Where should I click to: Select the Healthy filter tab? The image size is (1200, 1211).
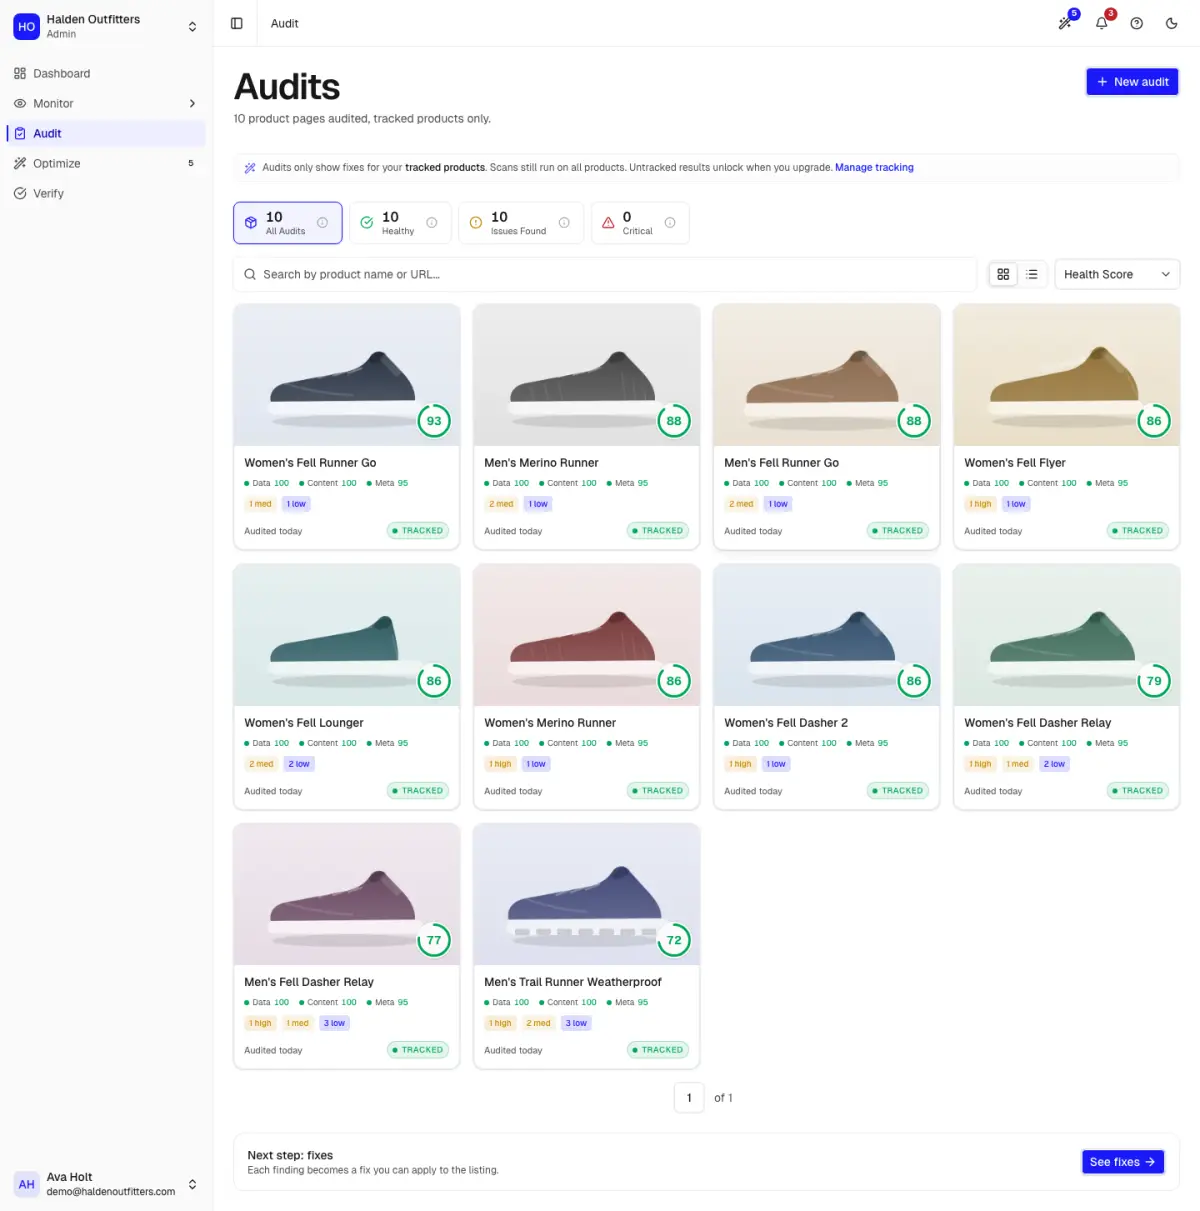(400, 223)
